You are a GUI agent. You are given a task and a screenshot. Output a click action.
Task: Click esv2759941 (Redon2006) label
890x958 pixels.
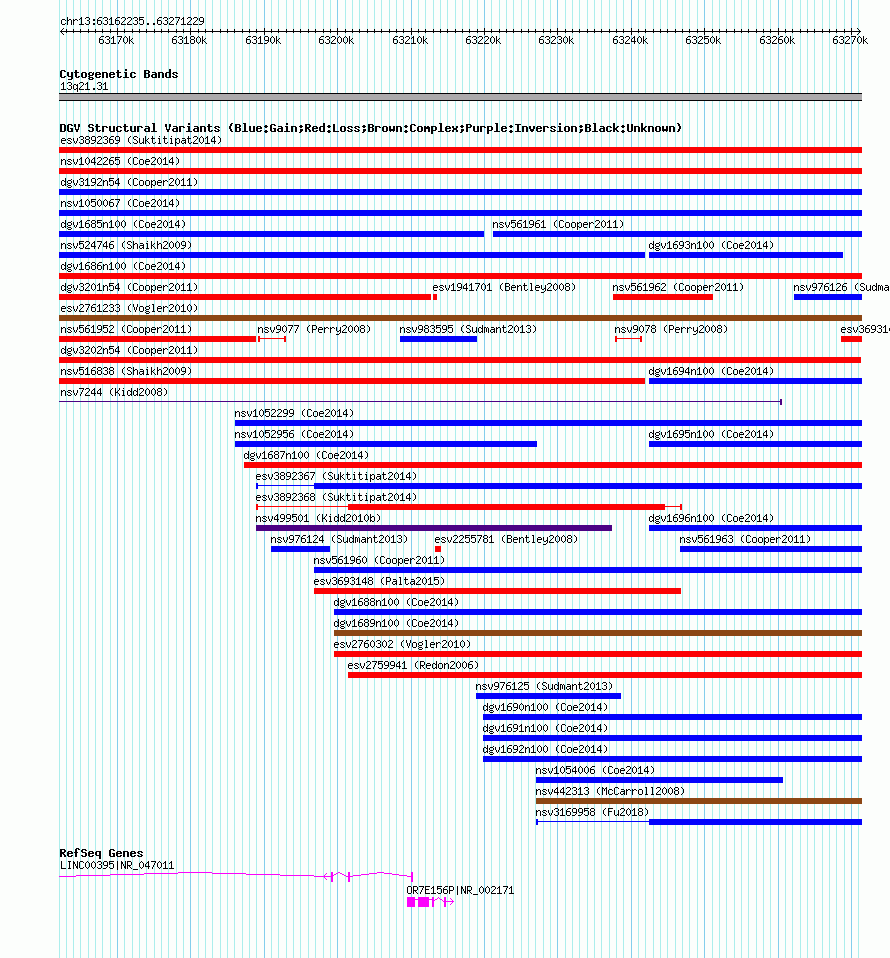pos(413,665)
